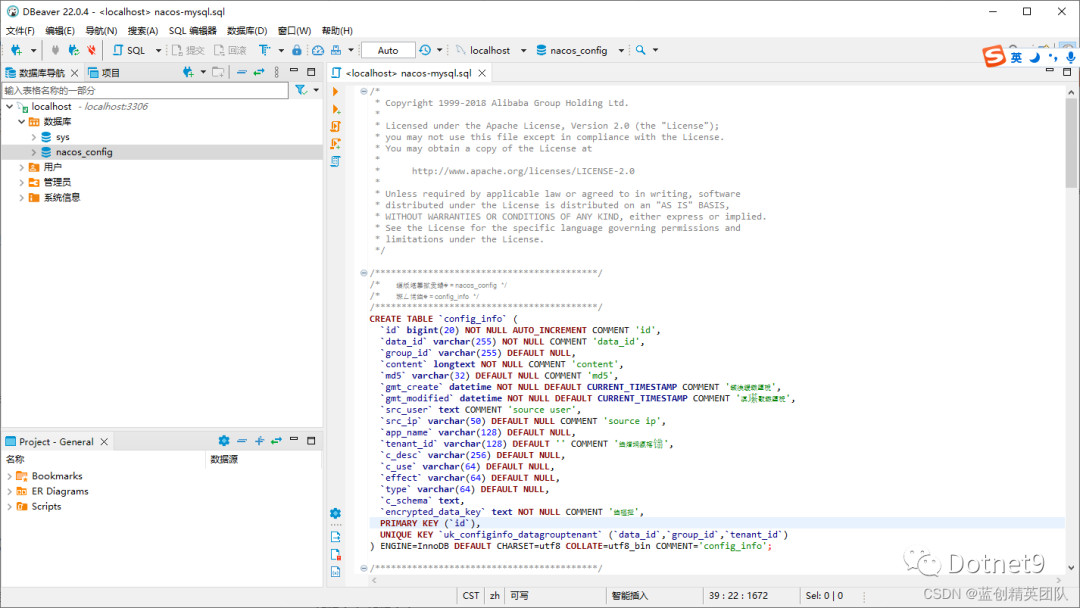Execute SQL in new tab icon
This screenshot has height=608, width=1080.
[335, 109]
